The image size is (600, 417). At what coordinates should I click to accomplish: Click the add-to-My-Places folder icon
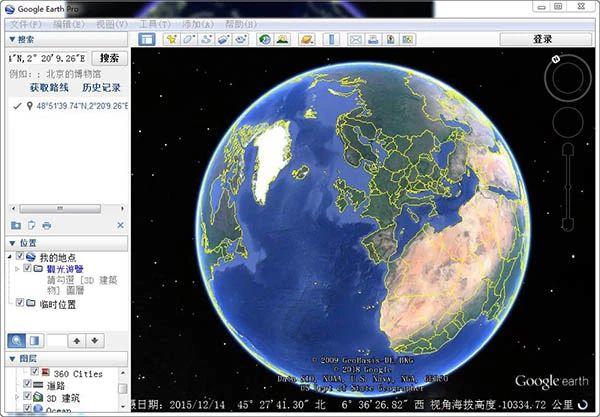pyautogui.click(x=16, y=225)
